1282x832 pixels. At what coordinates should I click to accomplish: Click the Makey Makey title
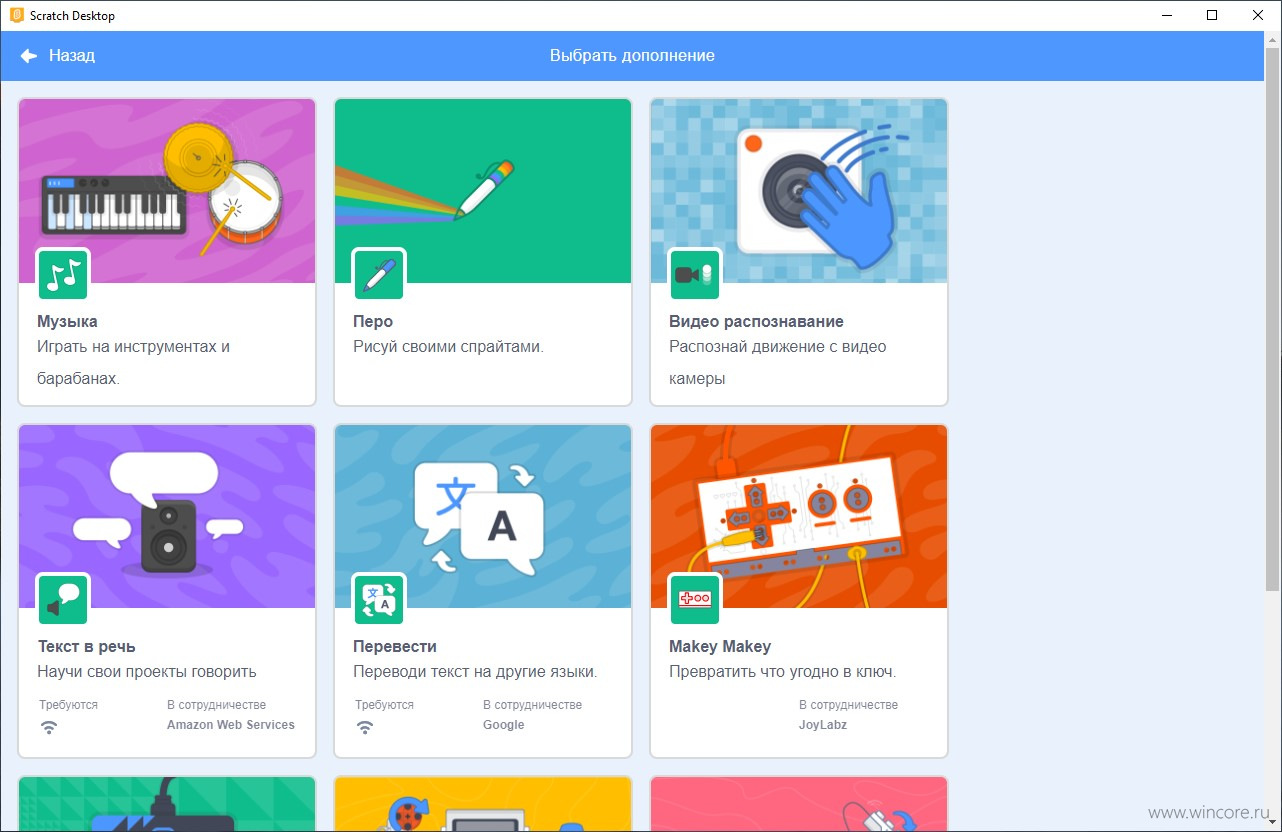click(720, 647)
